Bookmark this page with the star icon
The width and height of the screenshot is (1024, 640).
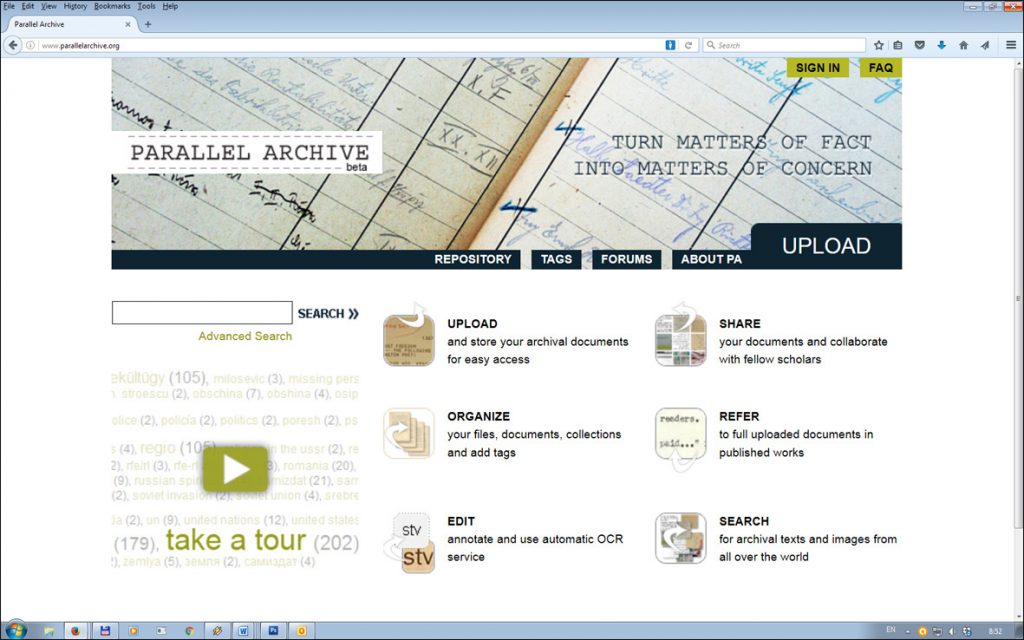(879, 45)
